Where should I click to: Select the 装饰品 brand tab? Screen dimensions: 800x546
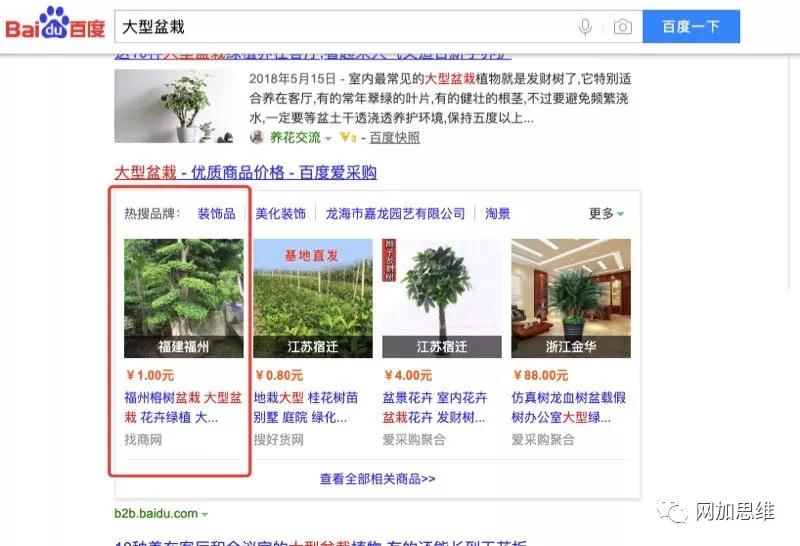click(216, 214)
